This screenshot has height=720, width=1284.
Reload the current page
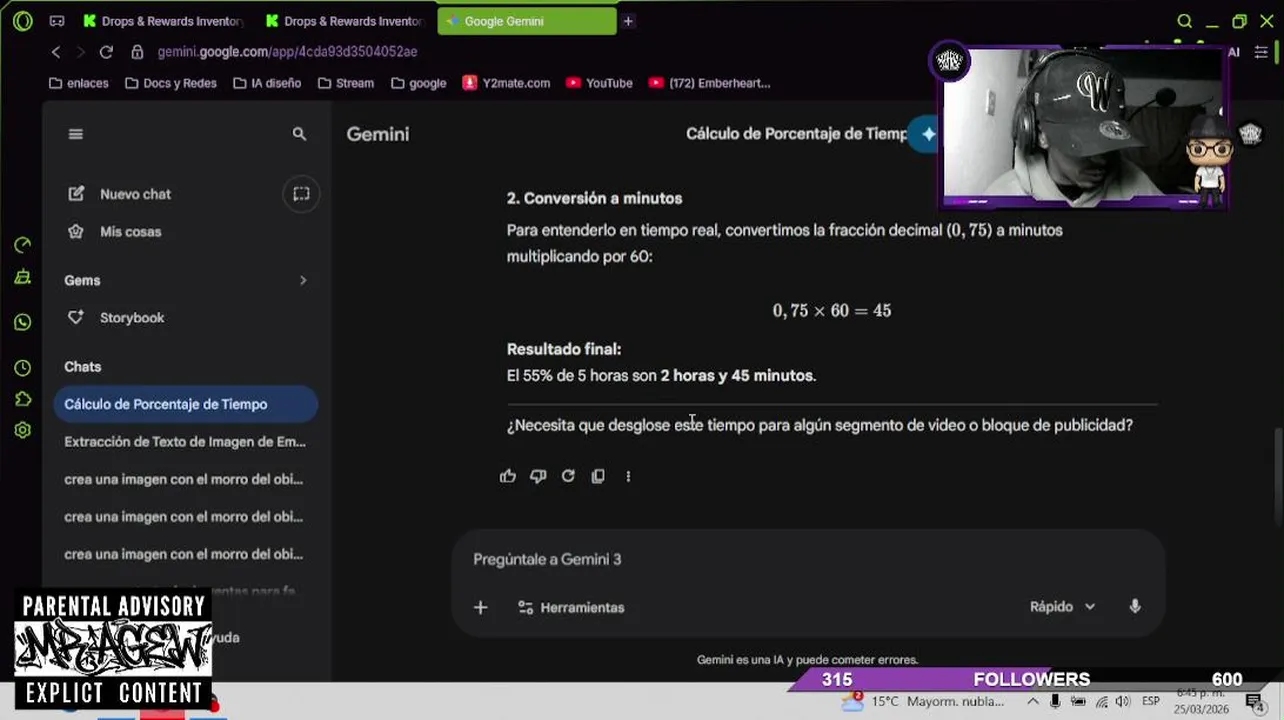[106, 52]
